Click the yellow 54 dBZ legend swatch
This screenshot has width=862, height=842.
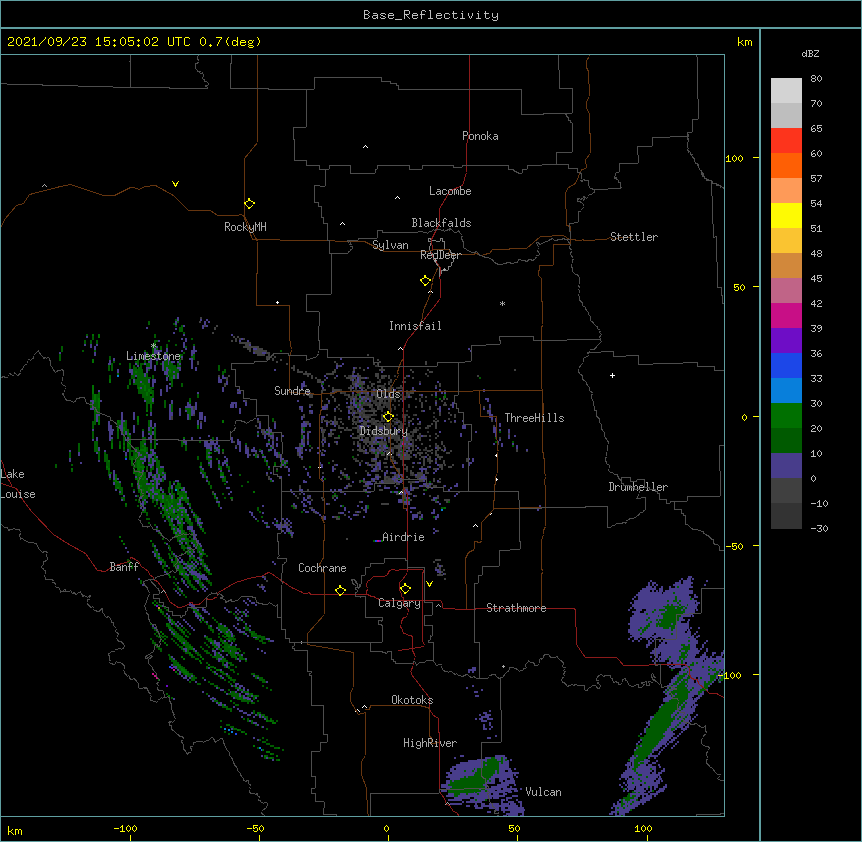click(786, 215)
